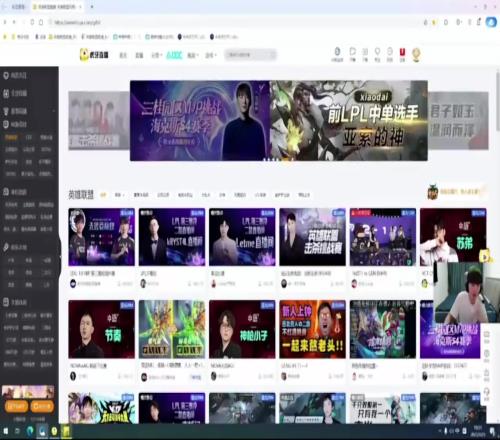
Task: Open the Huya Live logo homepage
Action: (94, 55)
